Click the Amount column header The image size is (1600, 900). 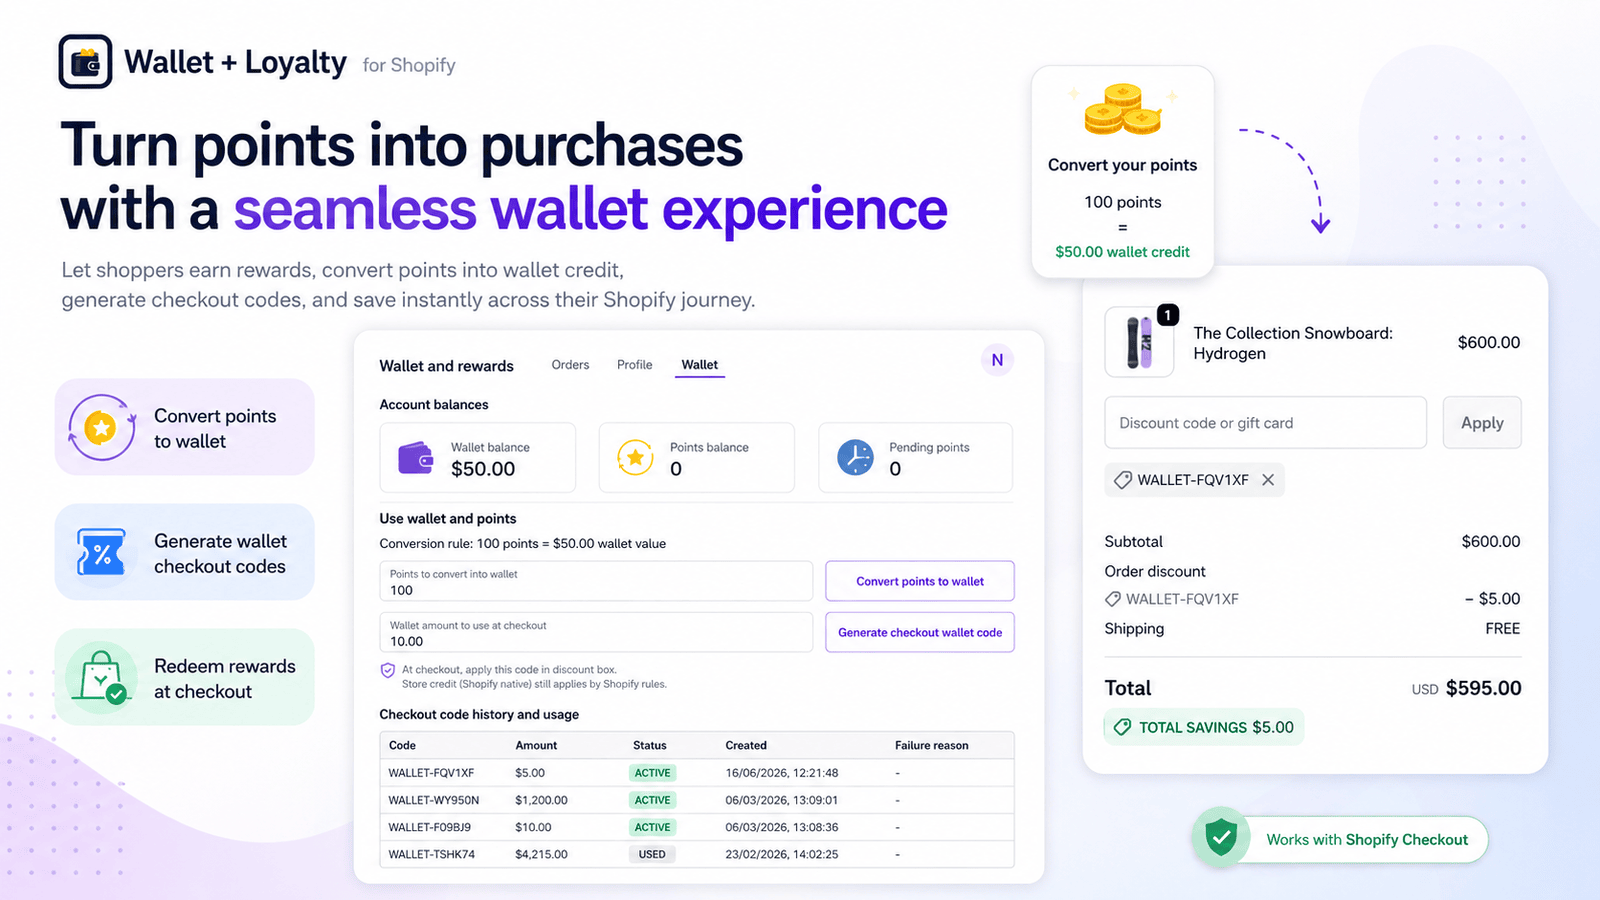pyautogui.click(x=536, y=745)
